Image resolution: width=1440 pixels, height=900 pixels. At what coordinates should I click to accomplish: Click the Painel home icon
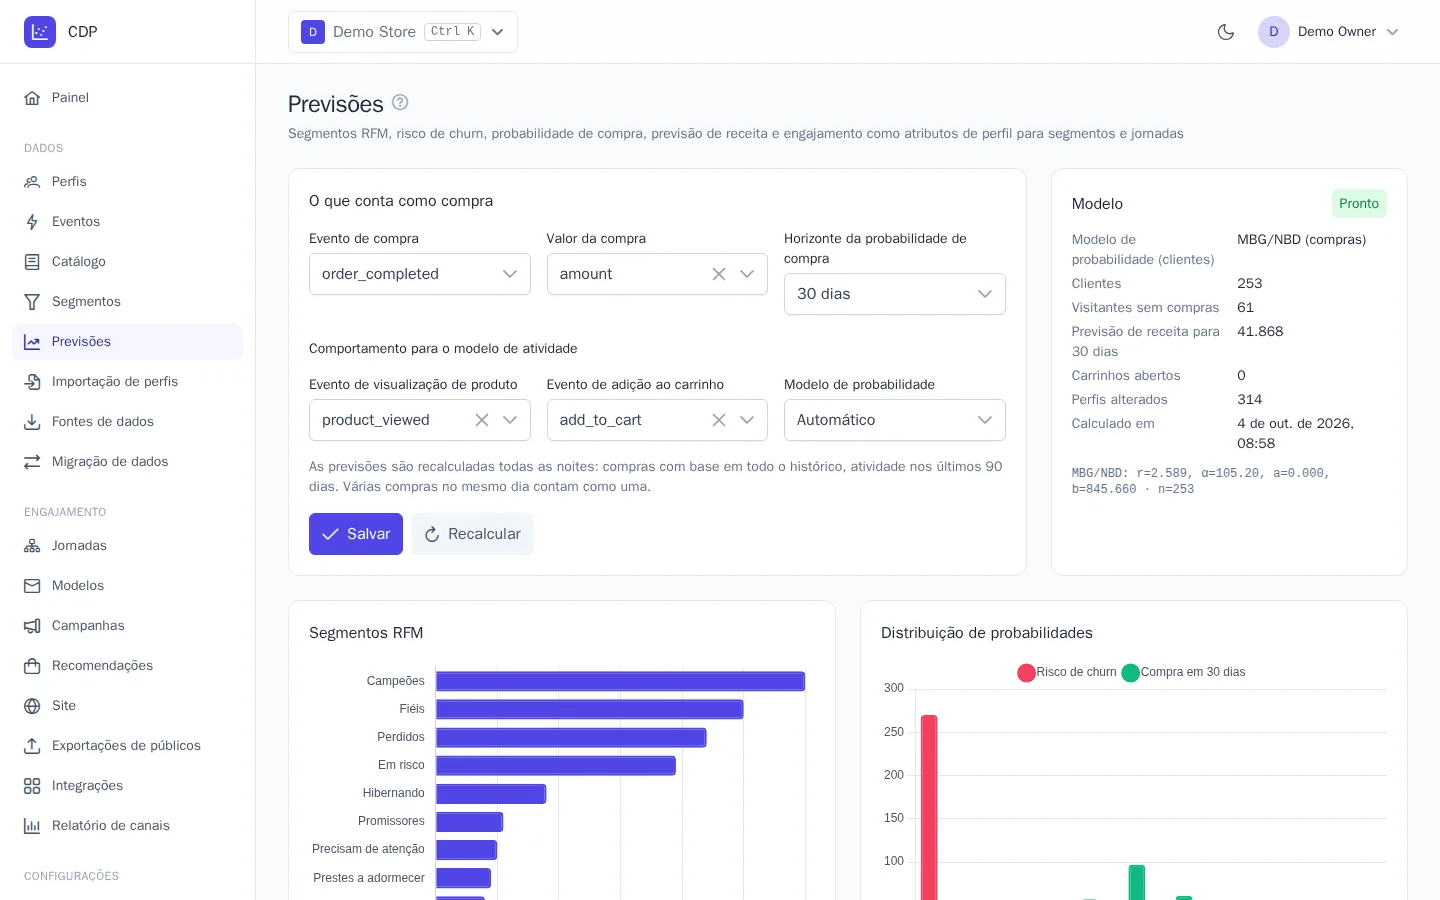[x=32, y=98]
